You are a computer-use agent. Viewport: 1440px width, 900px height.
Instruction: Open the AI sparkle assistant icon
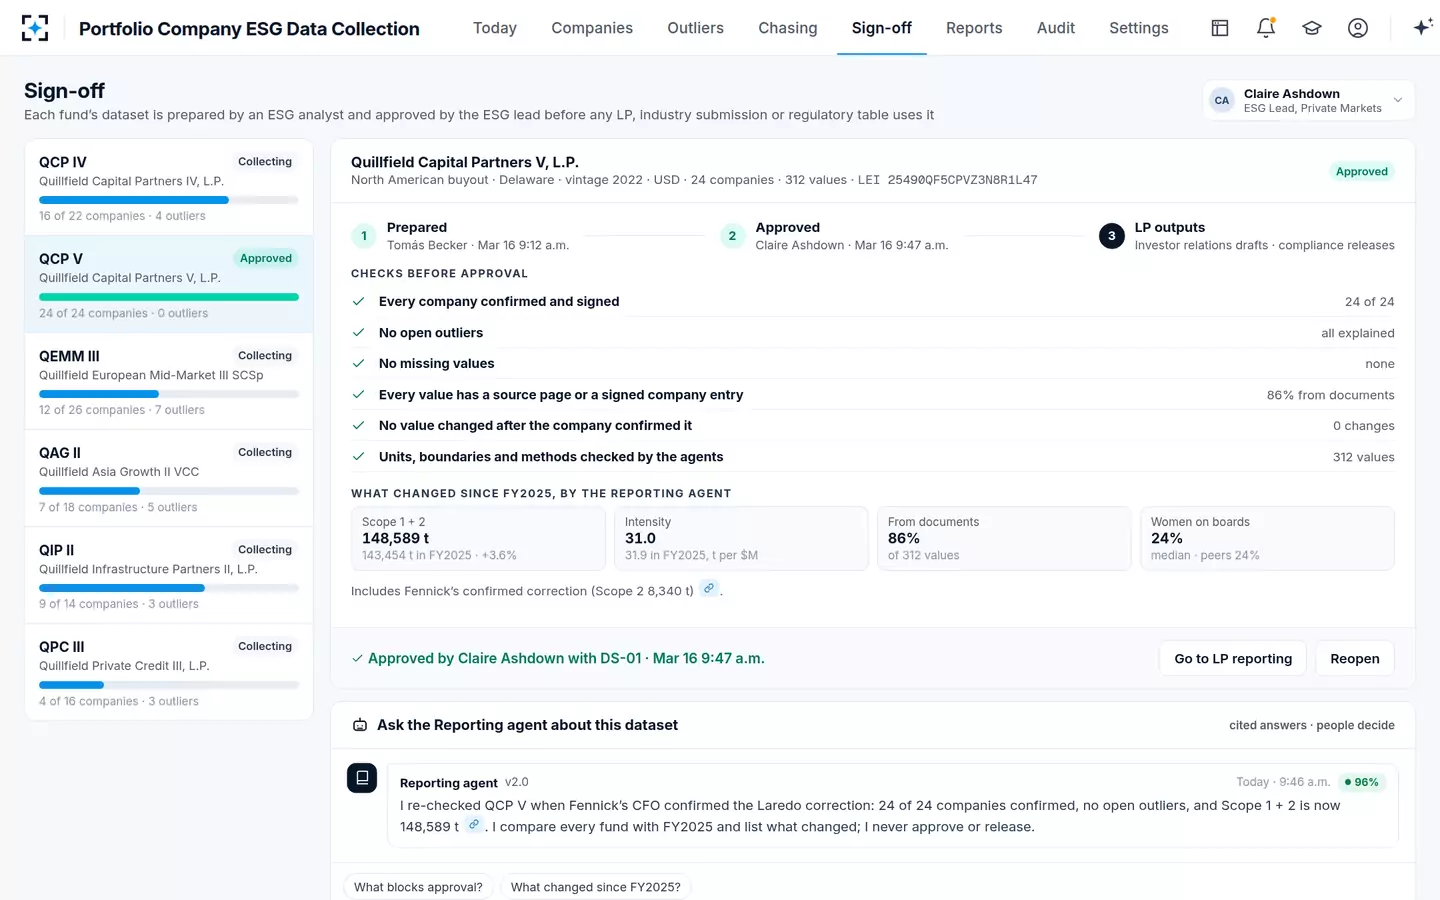click(1422, 27)
